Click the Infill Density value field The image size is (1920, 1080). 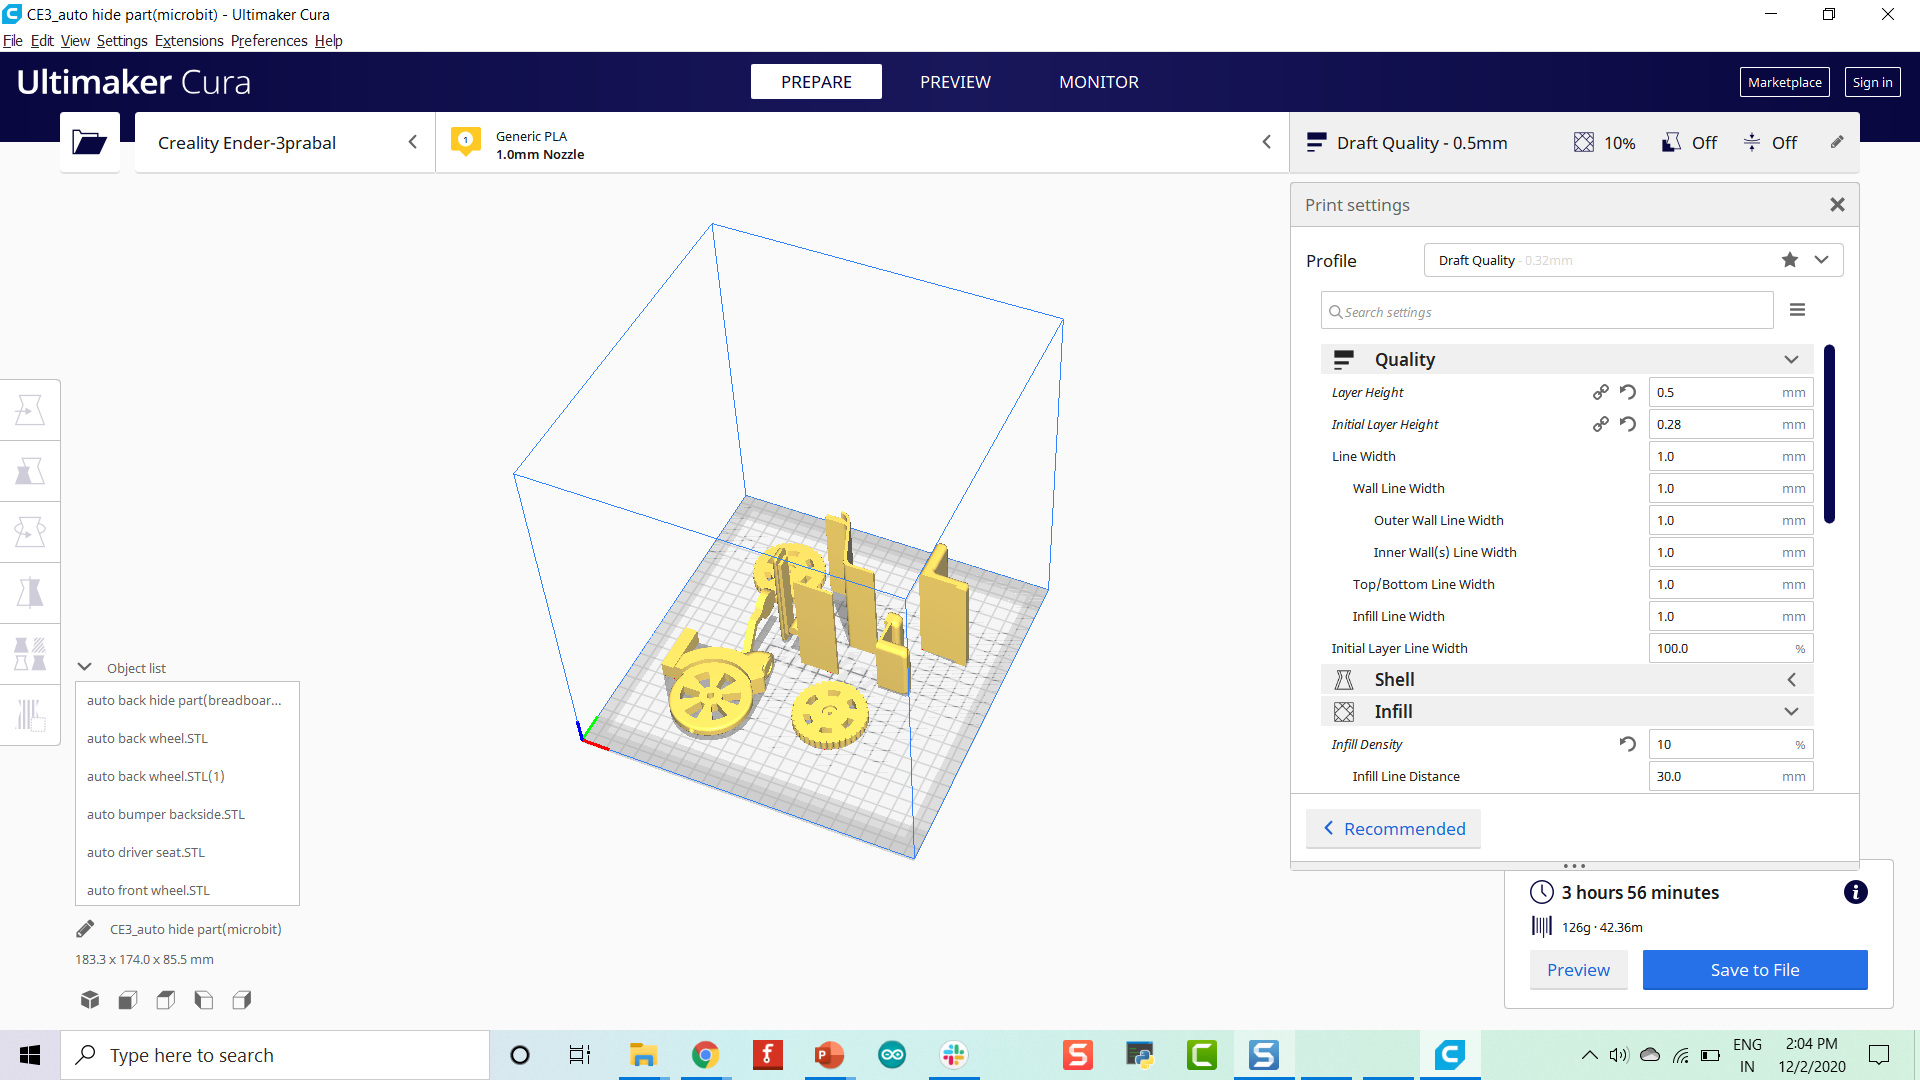click(1730, 744)
